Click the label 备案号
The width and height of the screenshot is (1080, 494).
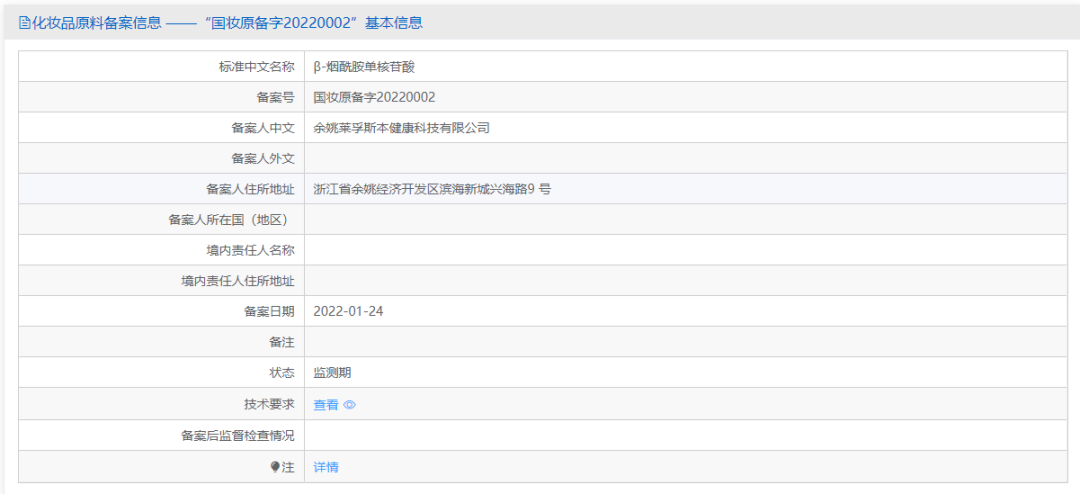coord(276,97)
